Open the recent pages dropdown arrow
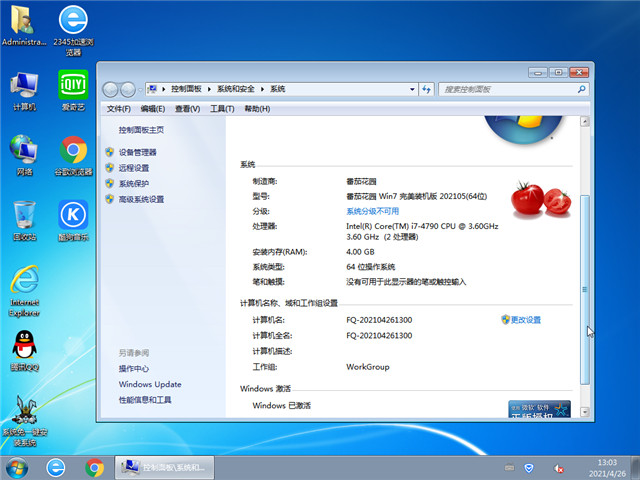640x480 pixels. click(x=140, y=89)
